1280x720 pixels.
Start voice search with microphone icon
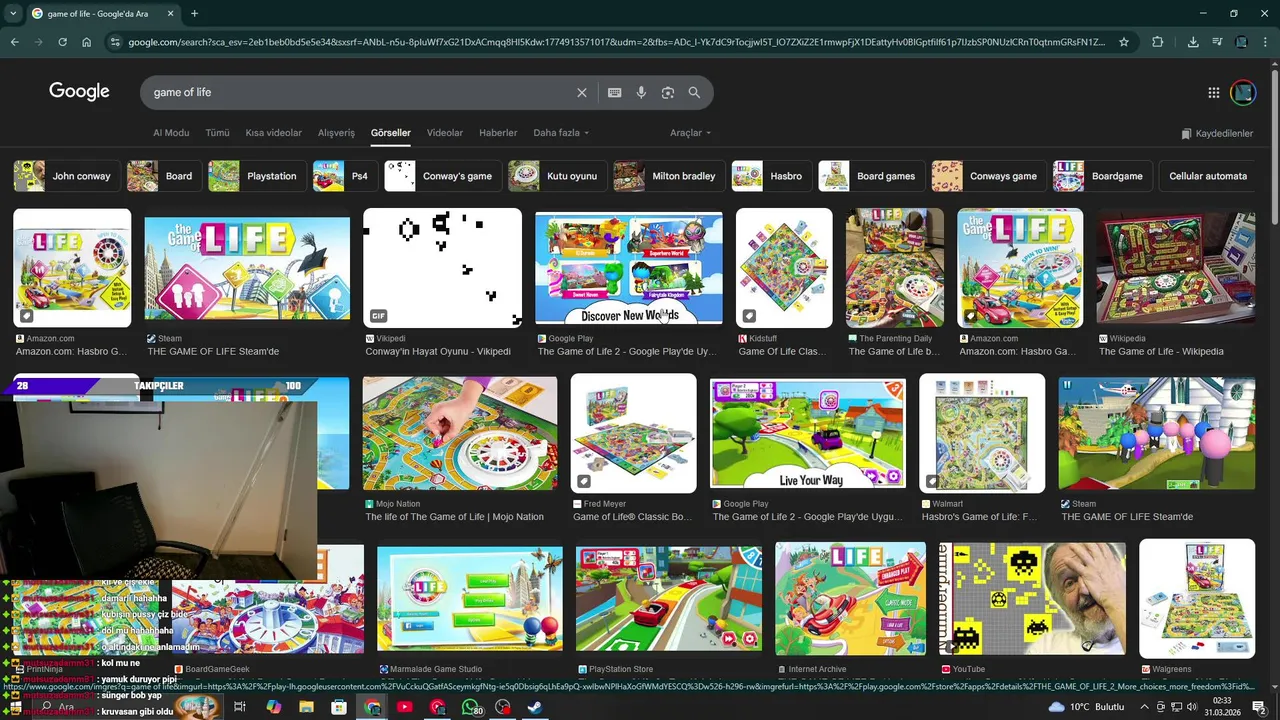(641, 92)
